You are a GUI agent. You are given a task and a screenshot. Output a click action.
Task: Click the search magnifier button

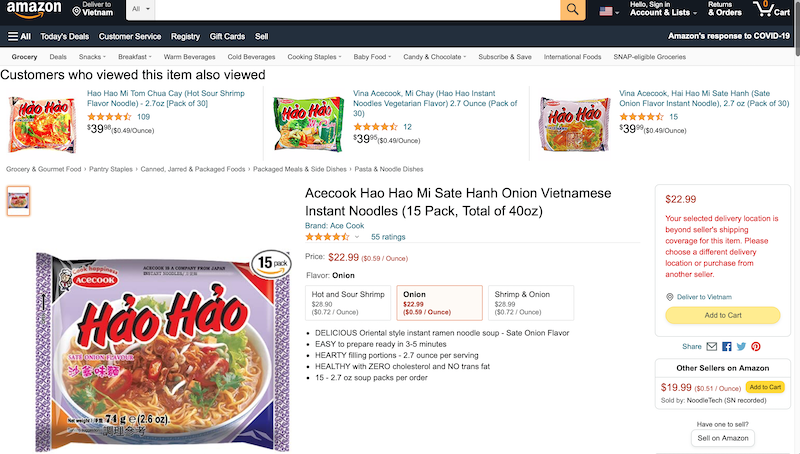click(572, 10)
